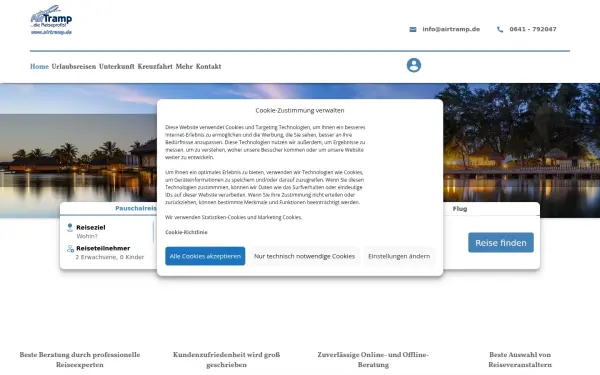The width and height of the screenshot is (600, 375).
Task: Click the Wir verwenden Statistiken-Cookies sentence
Action: 233,217
